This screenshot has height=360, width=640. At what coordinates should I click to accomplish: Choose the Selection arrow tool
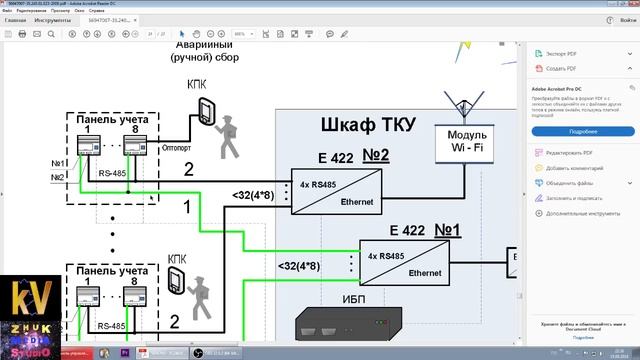click(182, 34)
